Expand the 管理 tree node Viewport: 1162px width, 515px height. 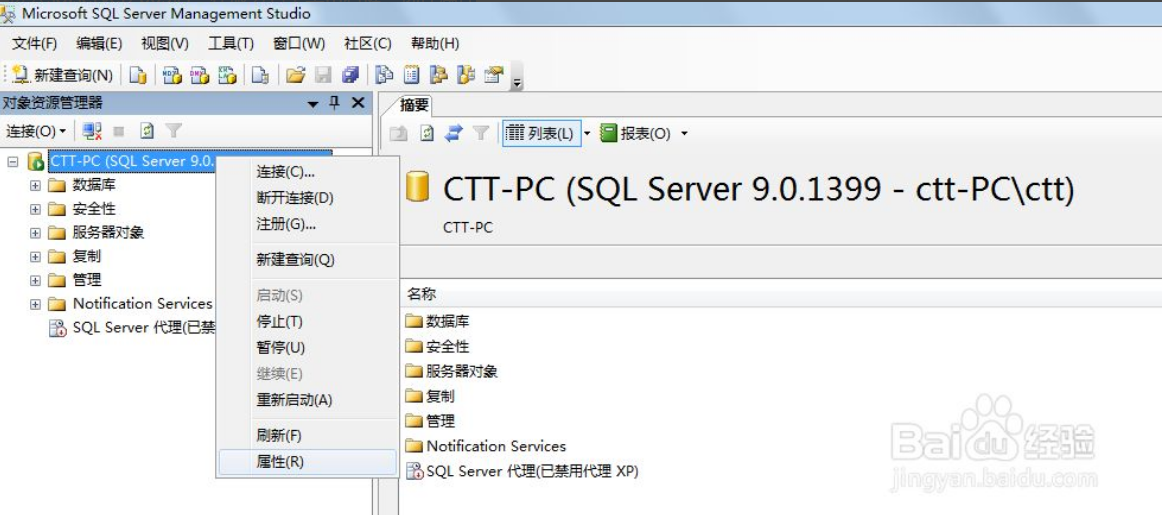click(35, 281)
